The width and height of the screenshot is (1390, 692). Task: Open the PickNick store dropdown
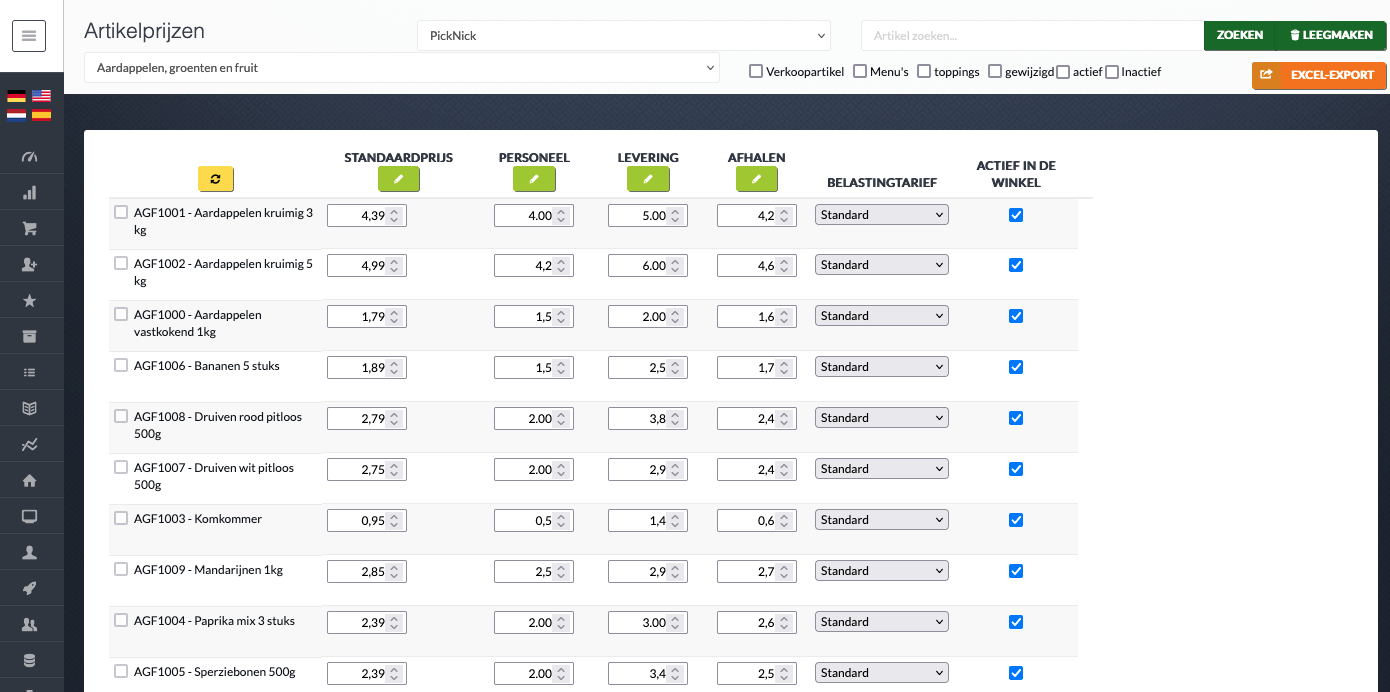point(624,36)
